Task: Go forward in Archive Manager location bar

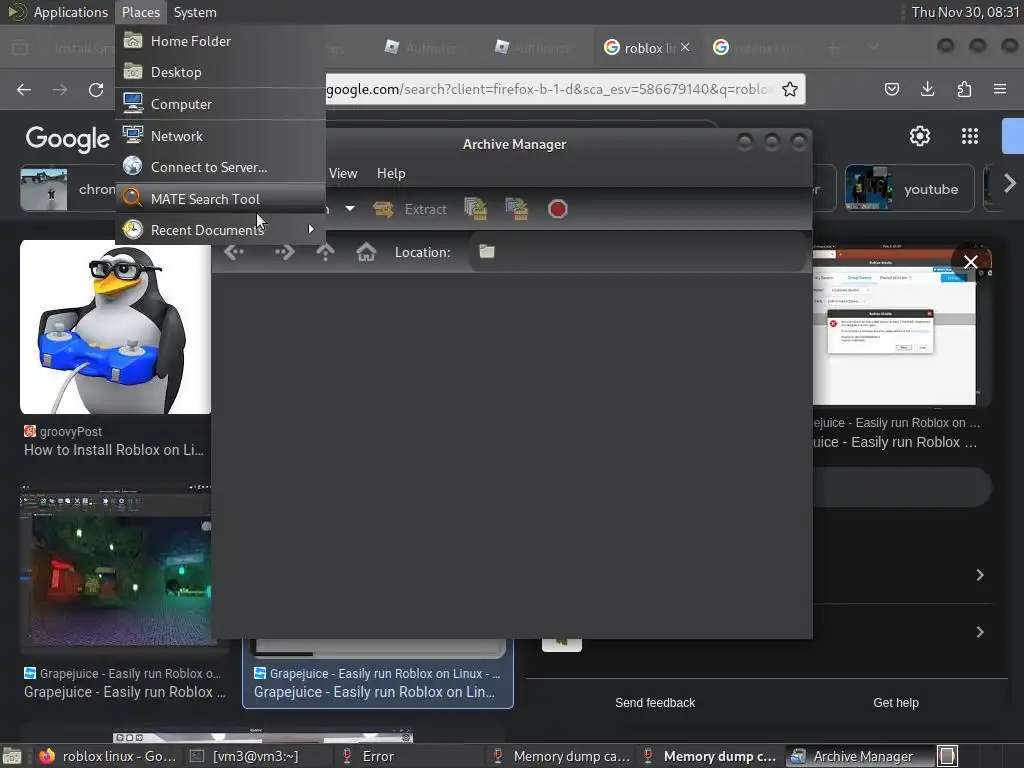Action: click(x=285, y=252)
